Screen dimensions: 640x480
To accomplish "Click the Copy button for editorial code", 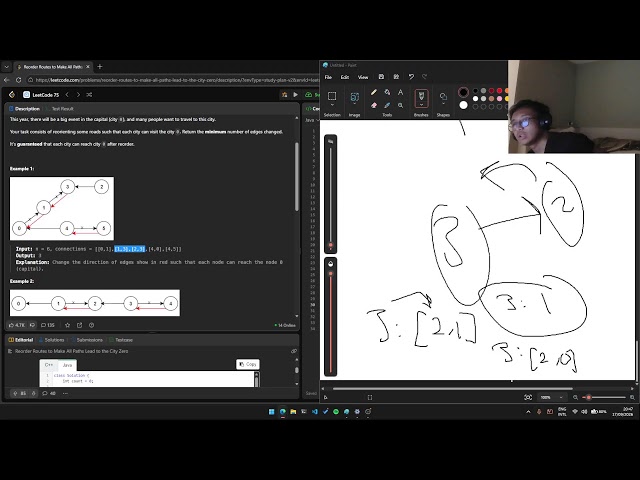I will pyautogui.click(x=248, y=364).
